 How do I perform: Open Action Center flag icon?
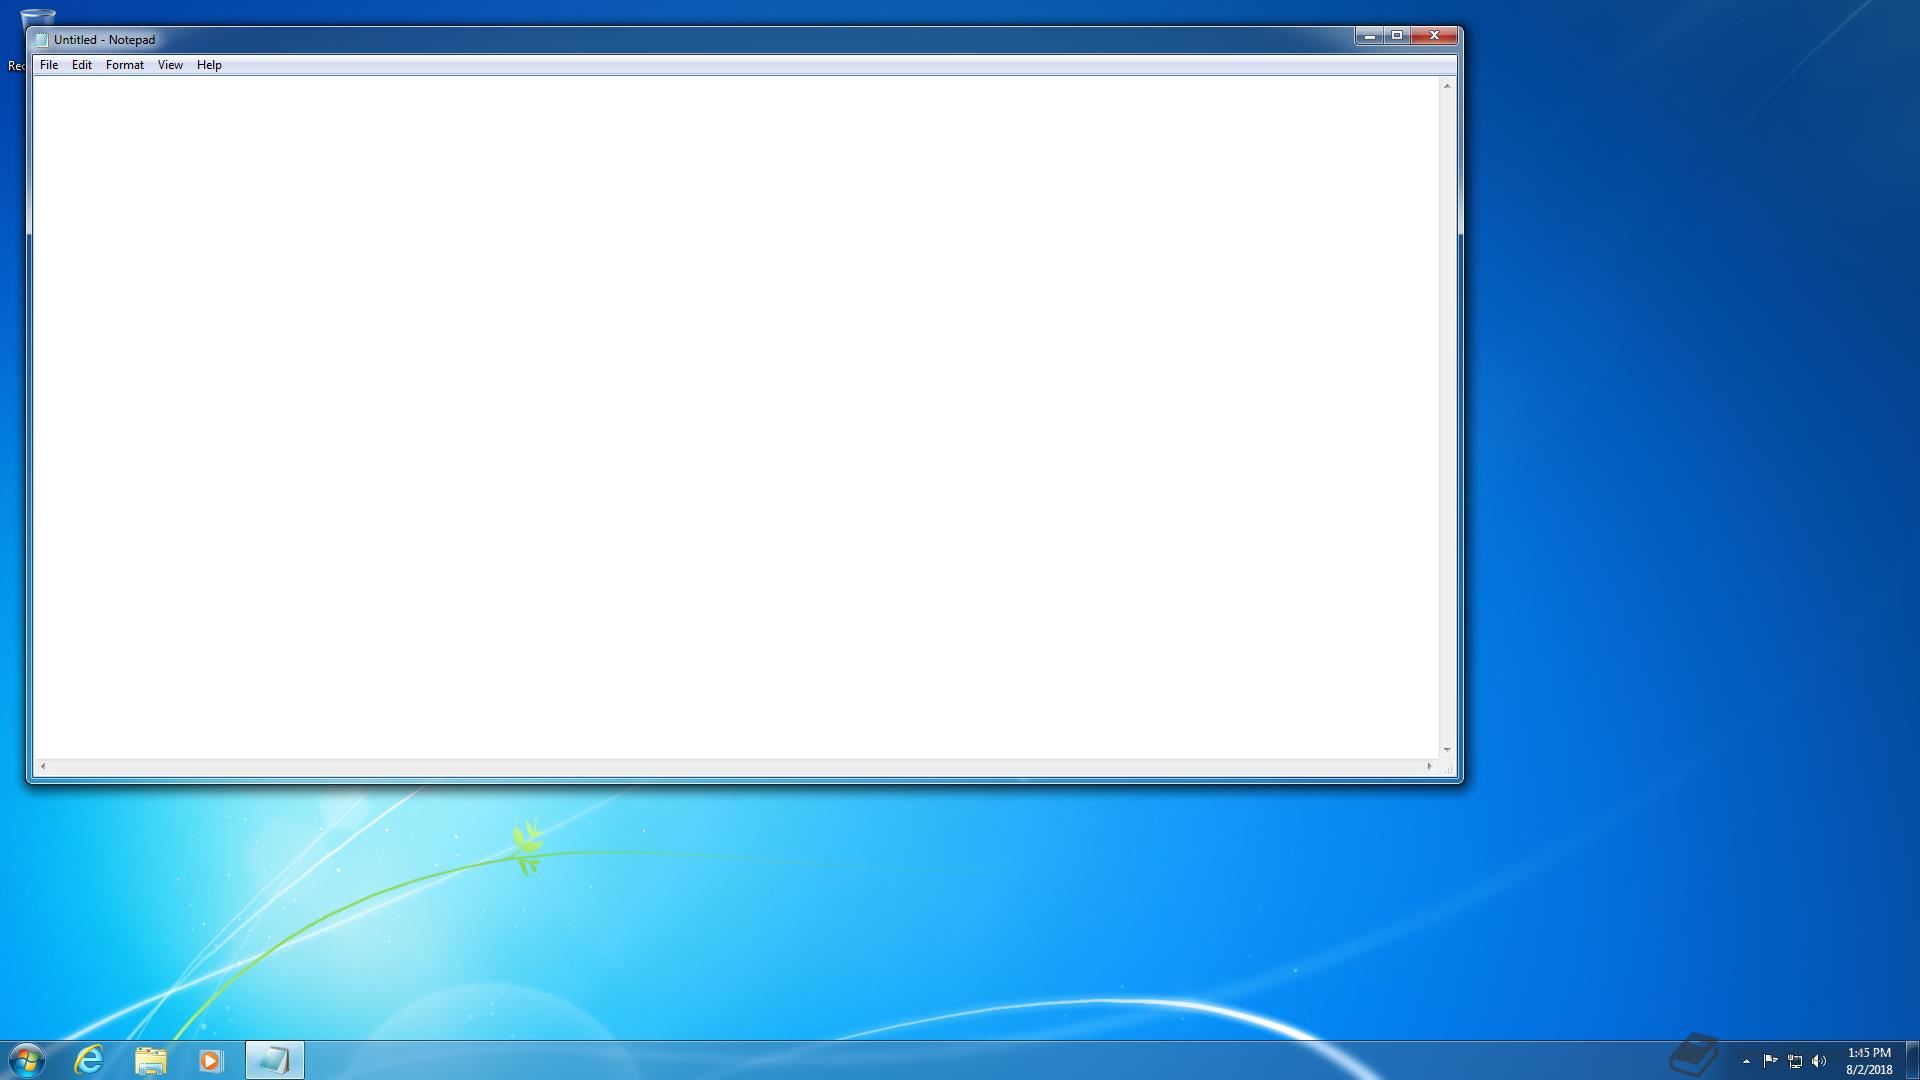(x=1770, y=1061)
